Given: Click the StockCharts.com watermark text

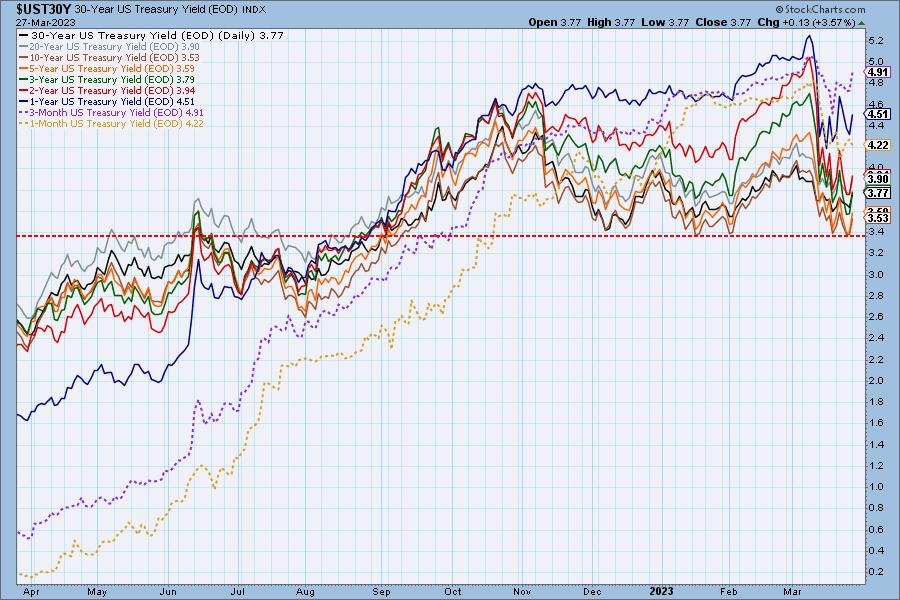Looking at the screenshot, I should [820, 9].
